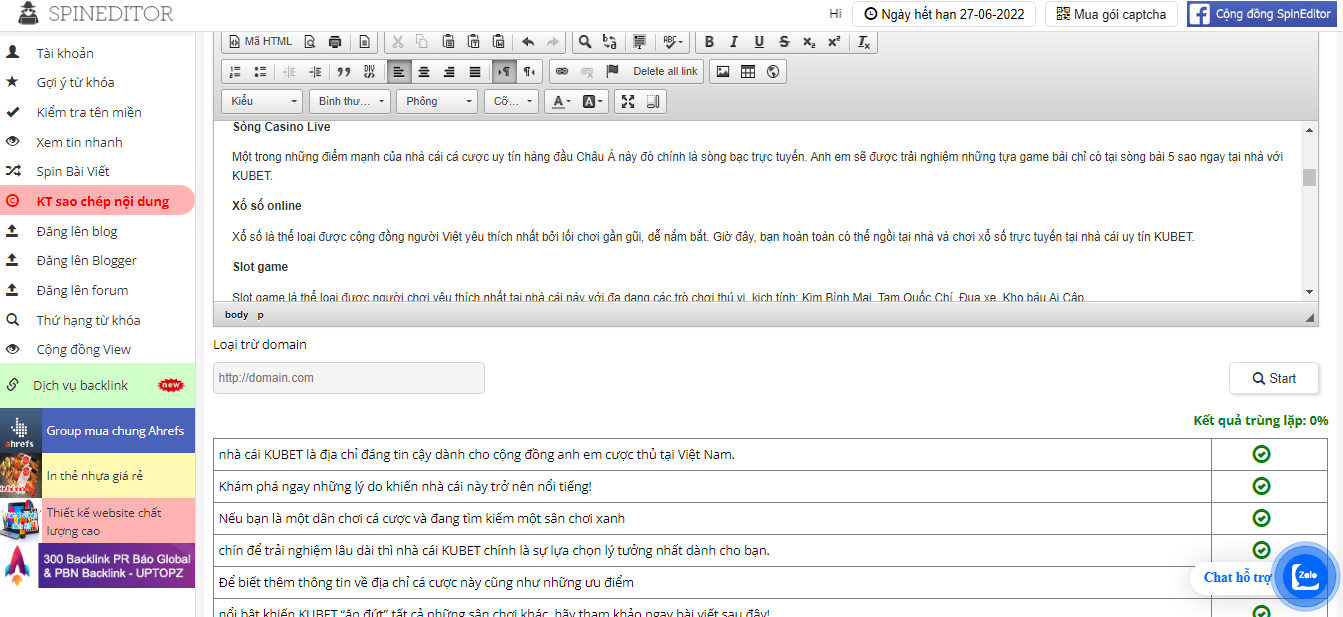Set text direction right to left
Screen dimensions: 1343x617
(x=529, y=72)
